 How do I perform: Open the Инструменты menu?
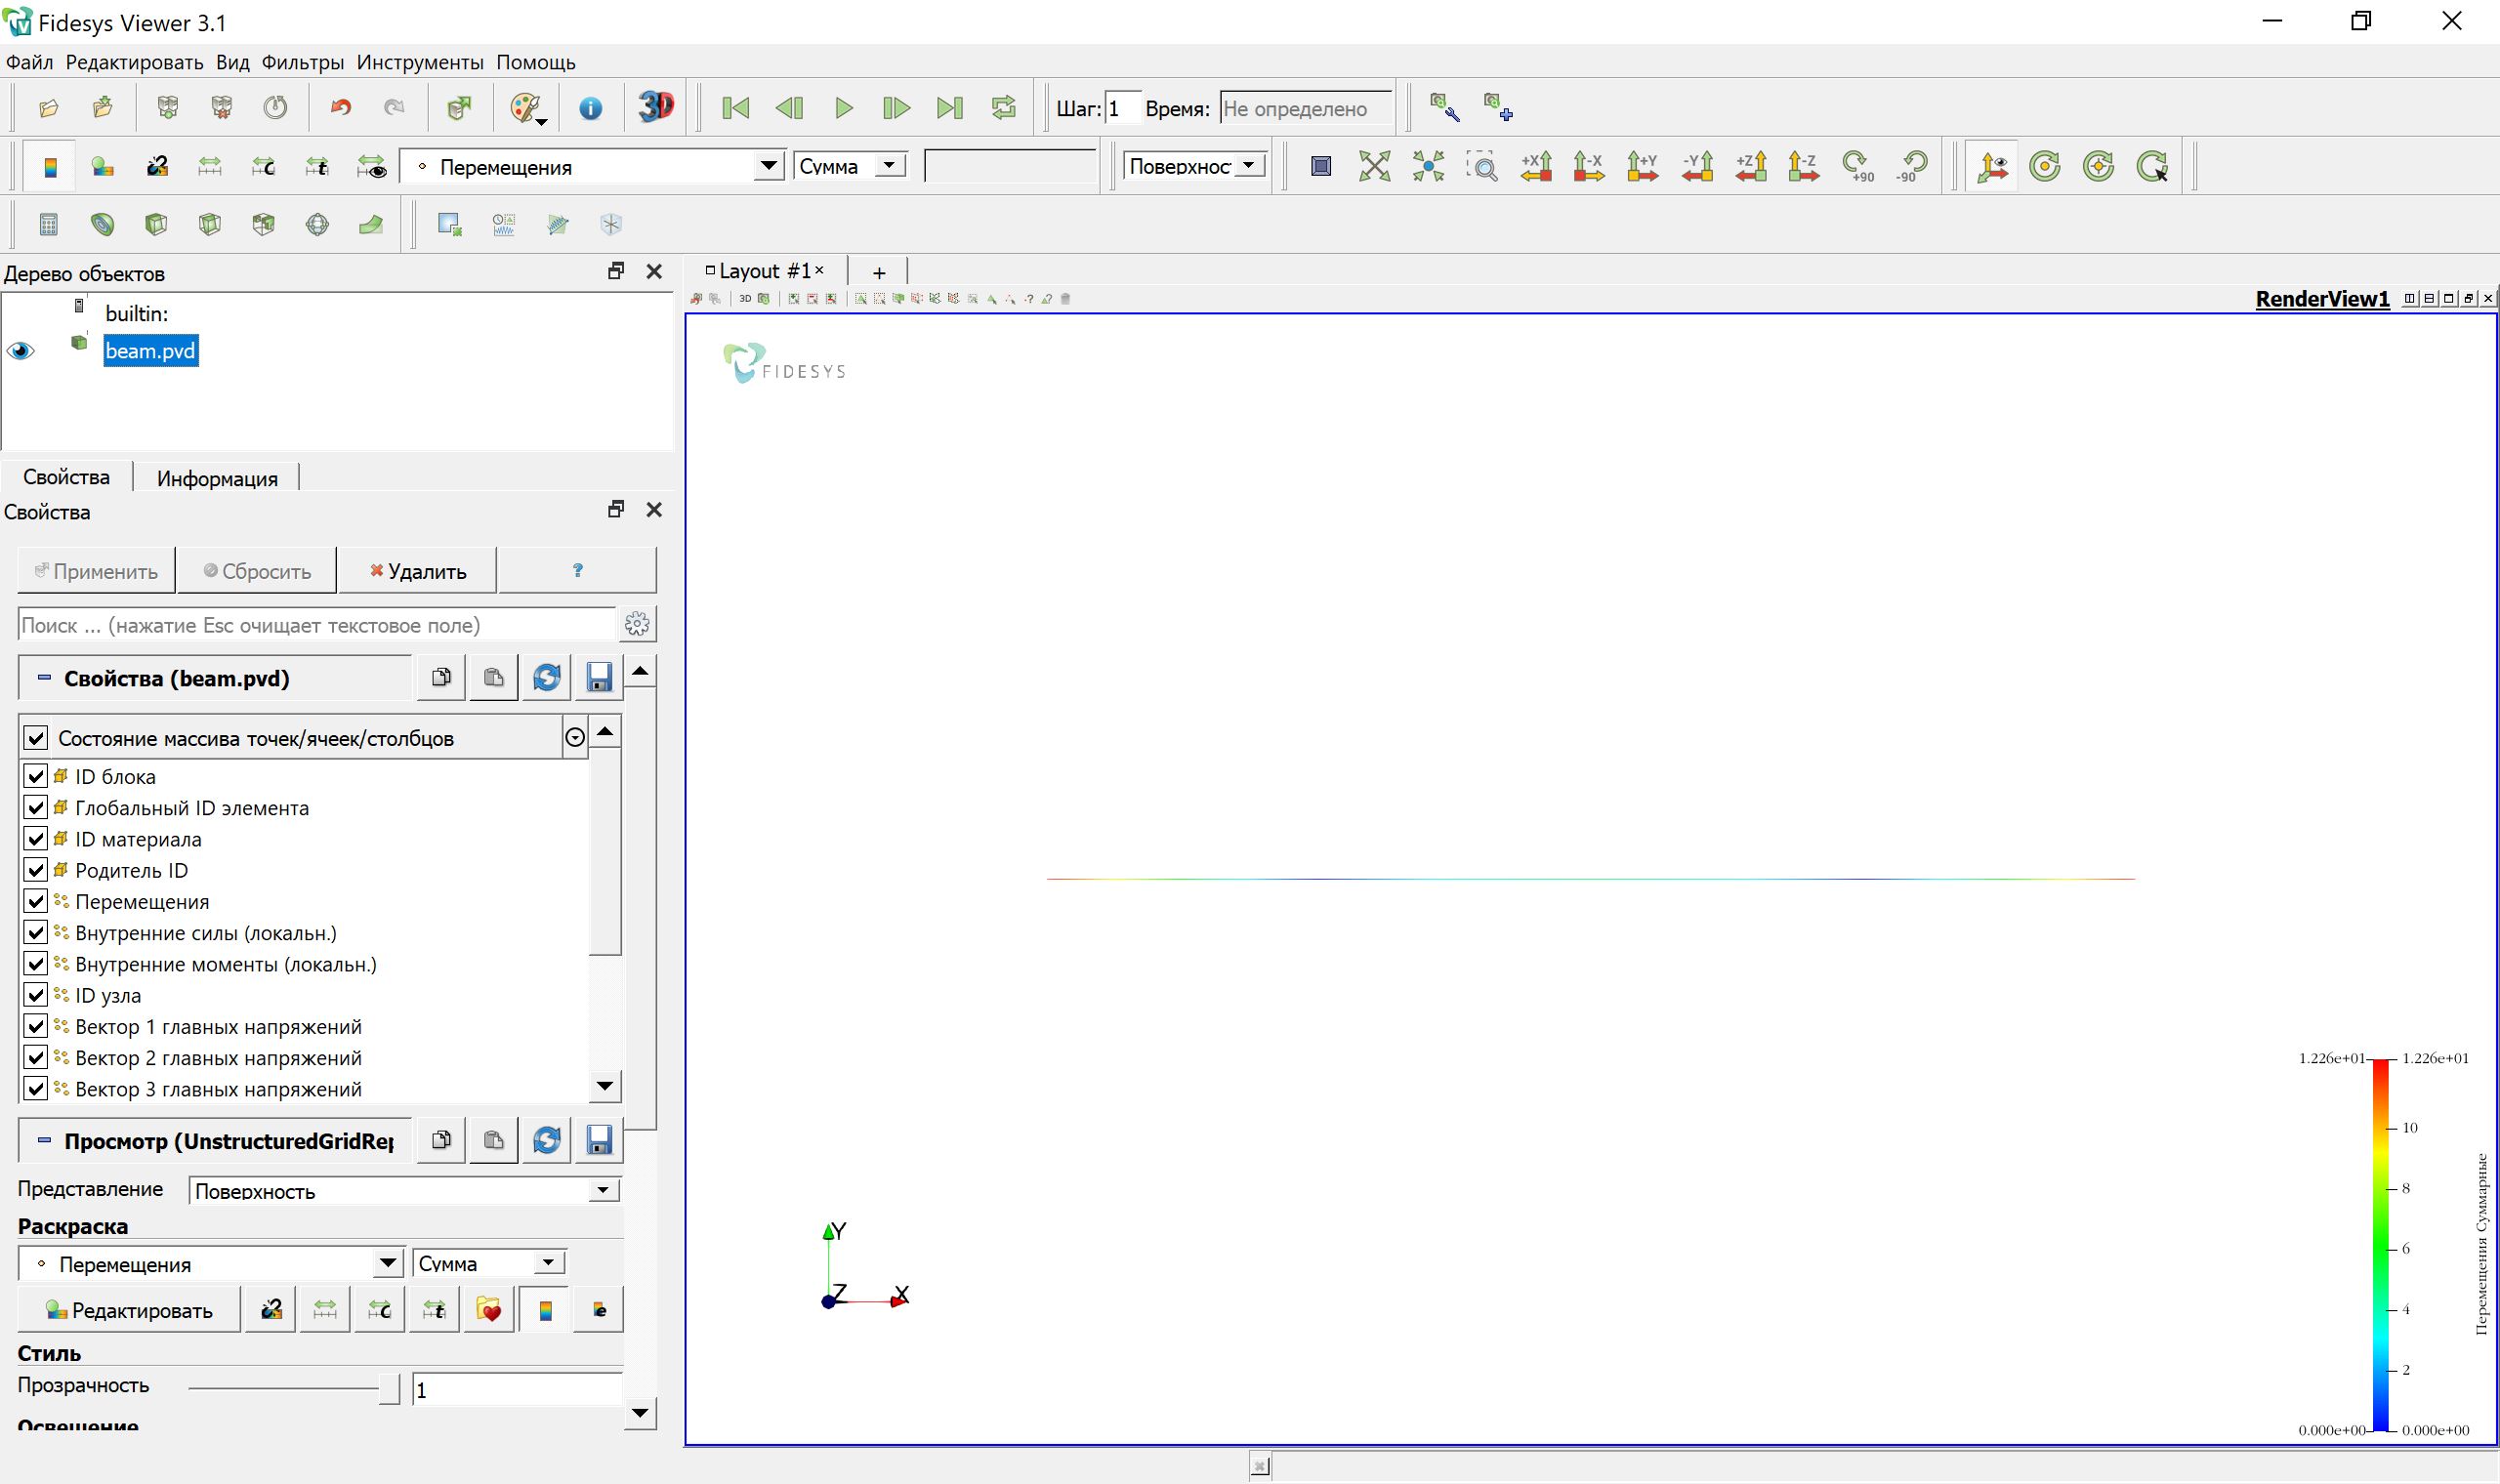[420, 62]
